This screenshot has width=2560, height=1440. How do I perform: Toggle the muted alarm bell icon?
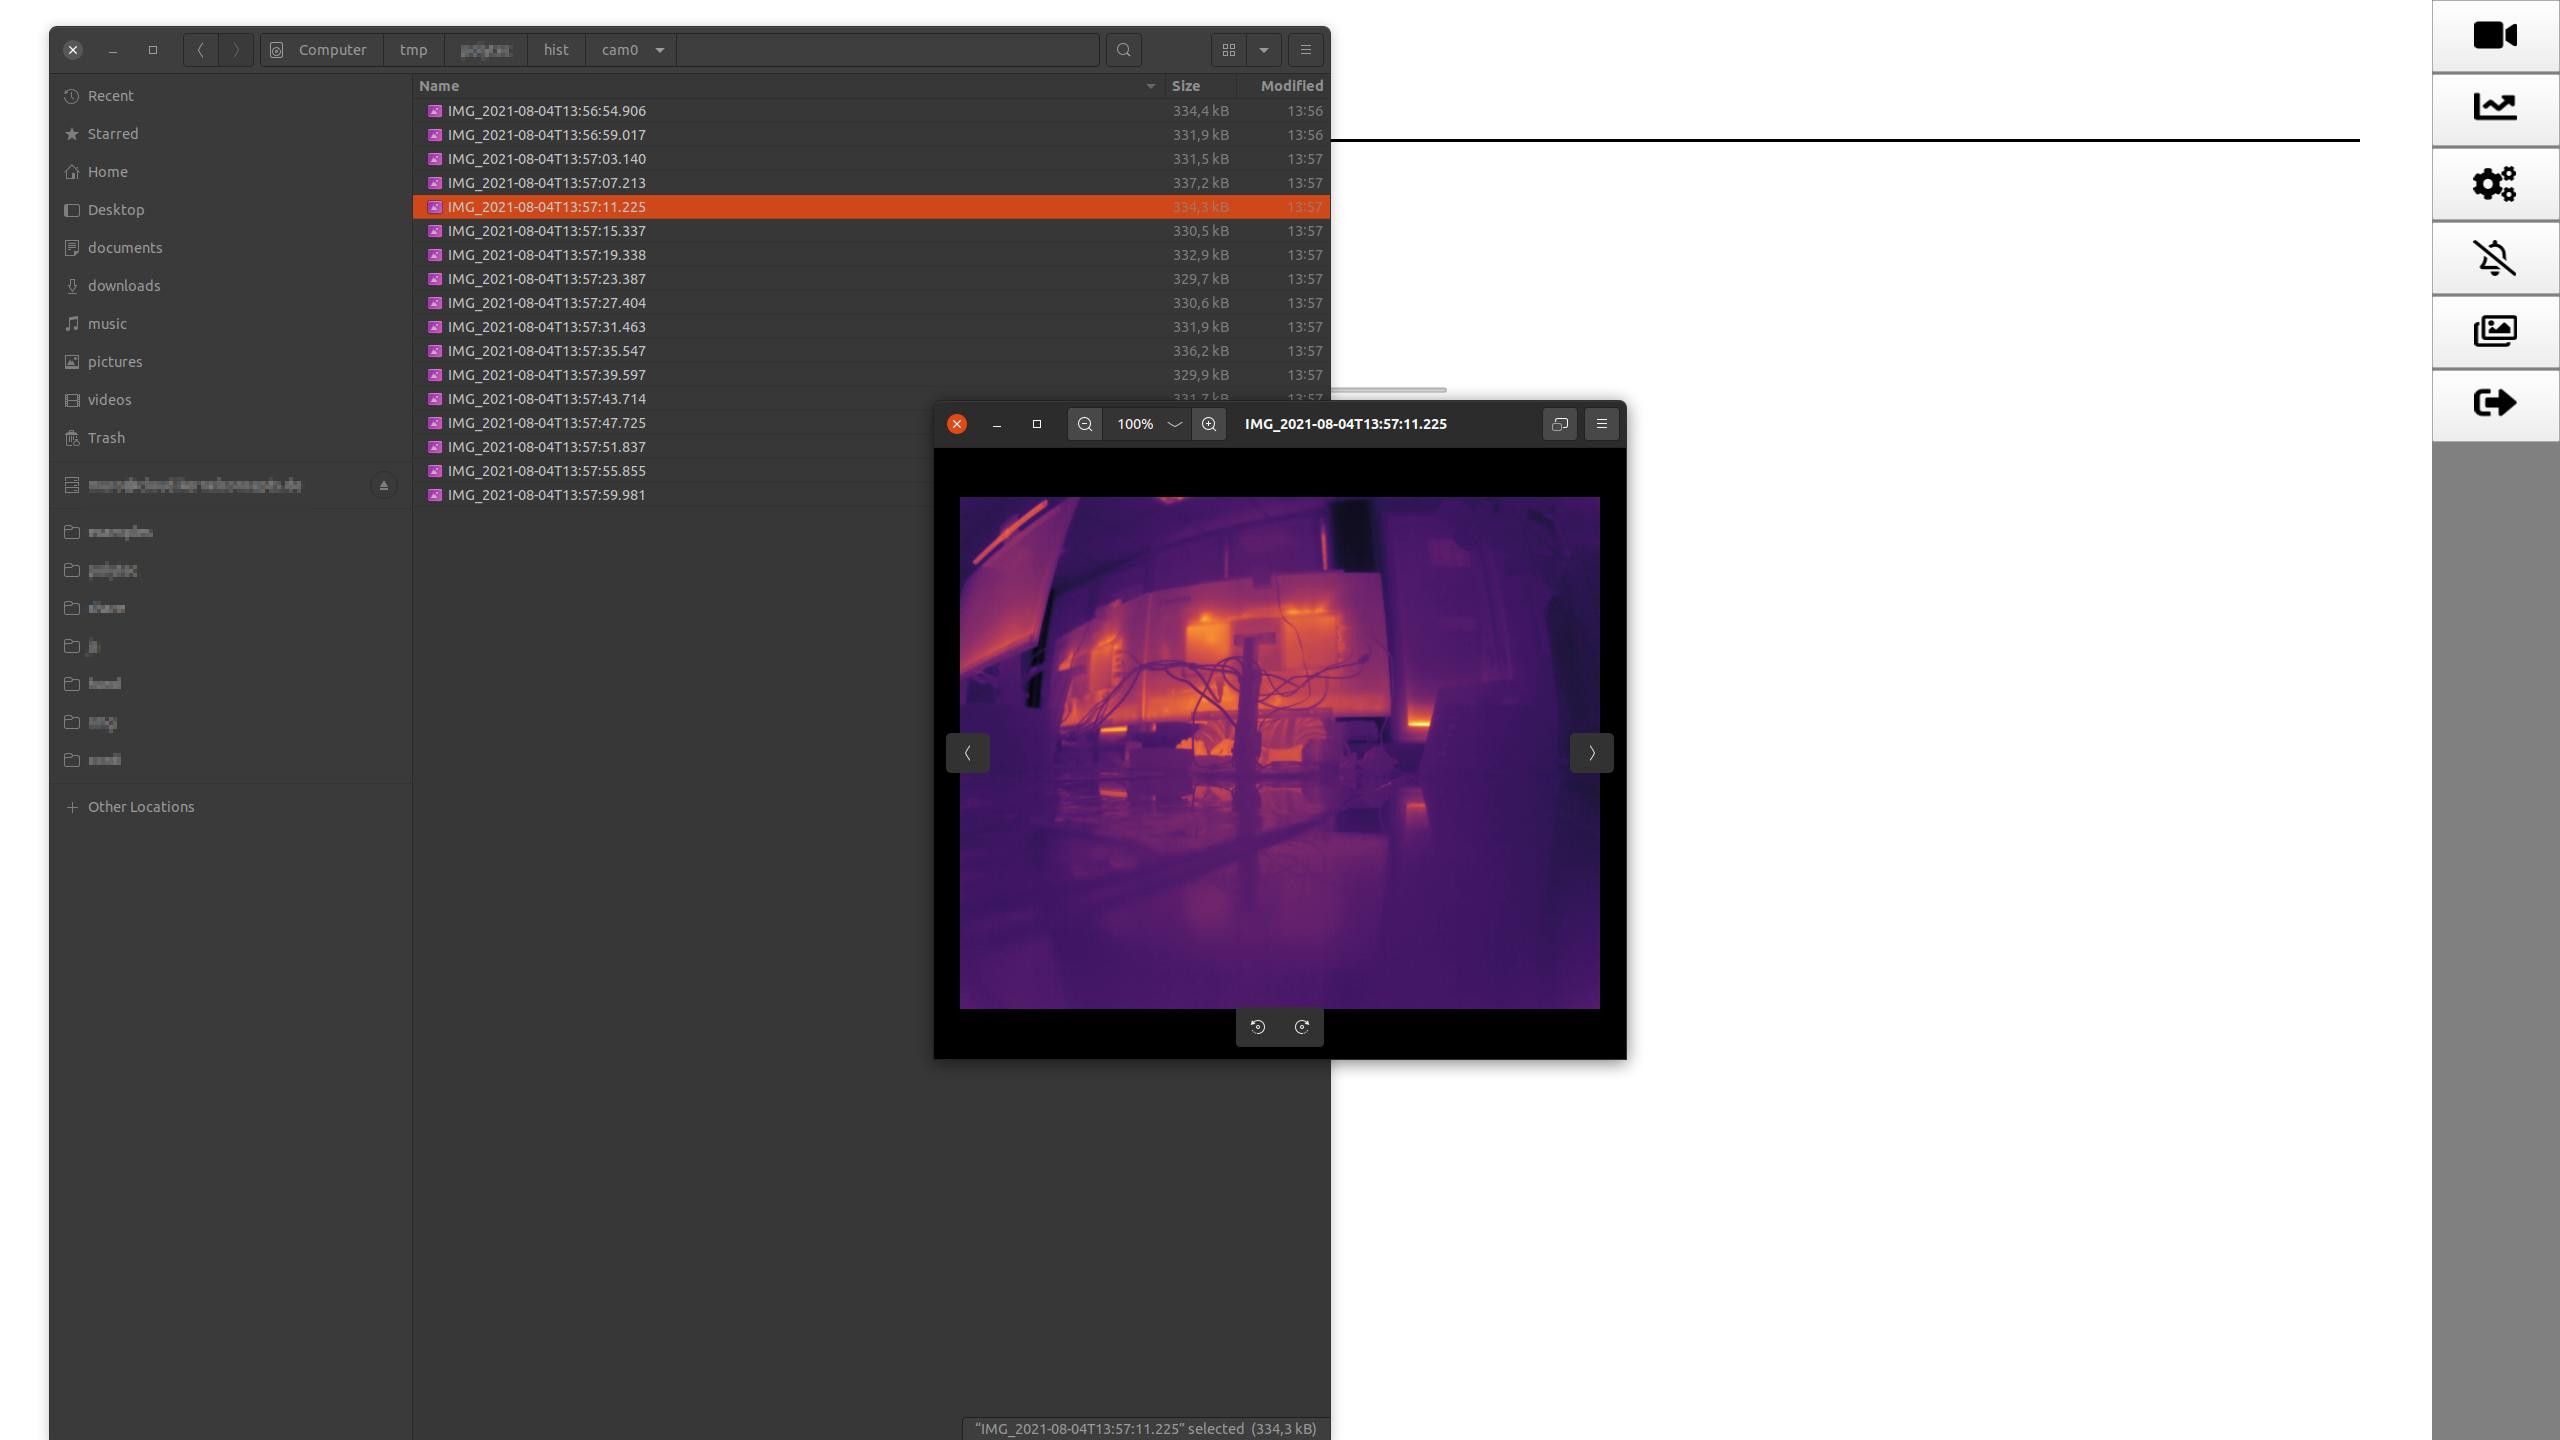coord(2495,258)
